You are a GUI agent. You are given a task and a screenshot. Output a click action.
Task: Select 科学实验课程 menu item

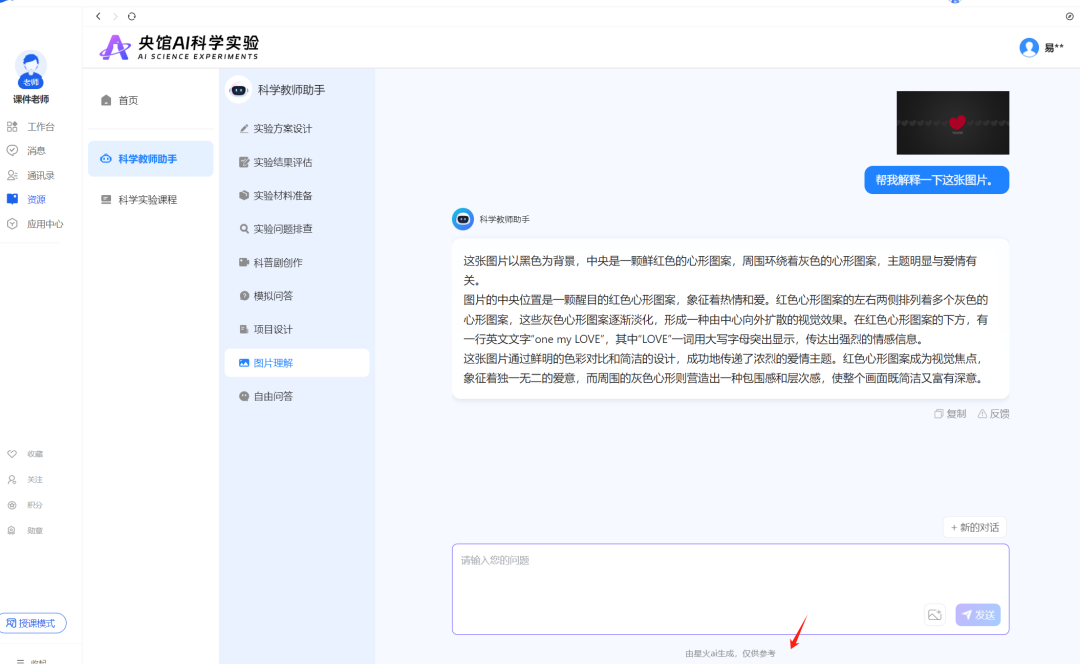click(147, 200)
